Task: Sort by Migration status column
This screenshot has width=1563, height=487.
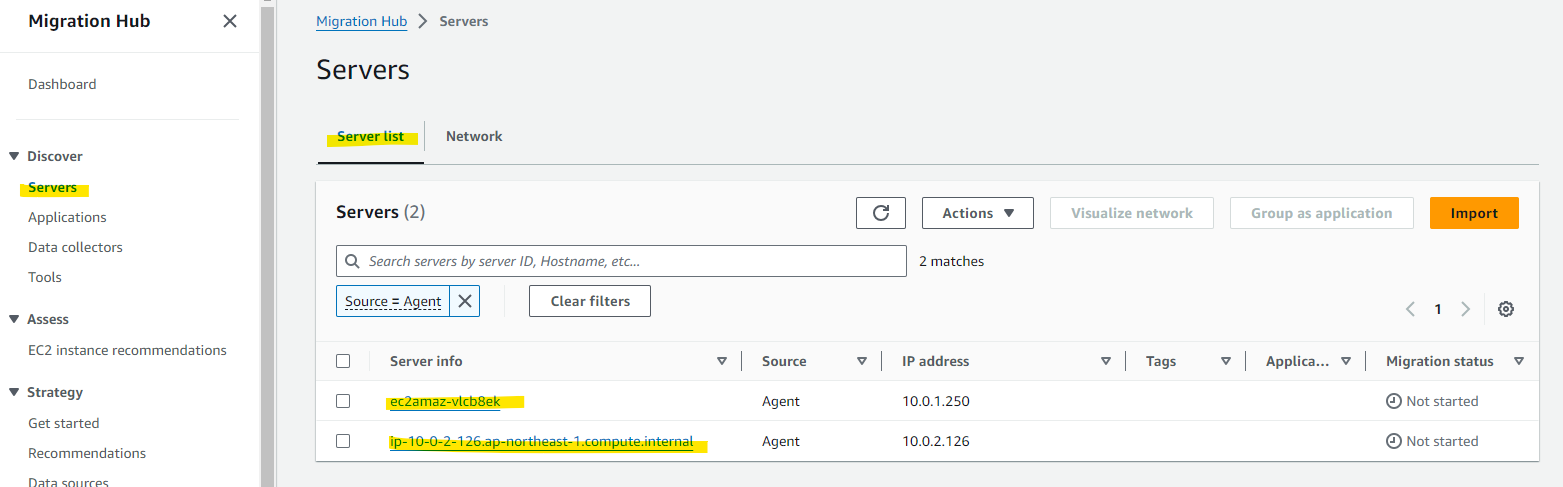Action: click(x=1519, y=361)
